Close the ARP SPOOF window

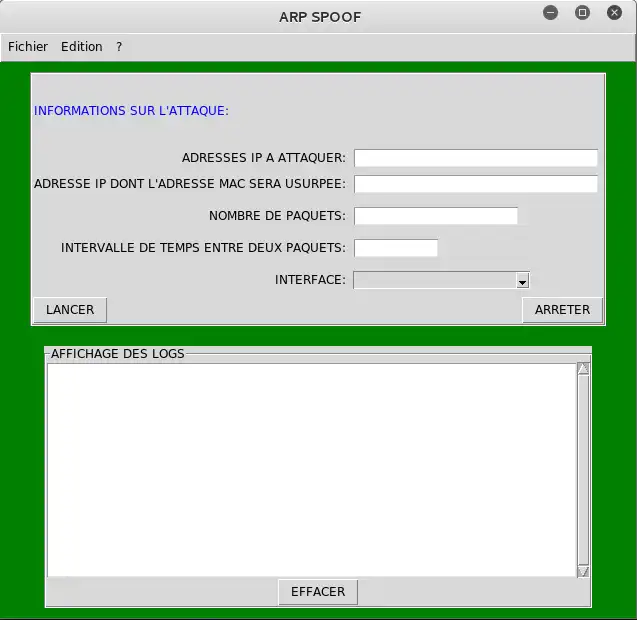tap(614, 13)
